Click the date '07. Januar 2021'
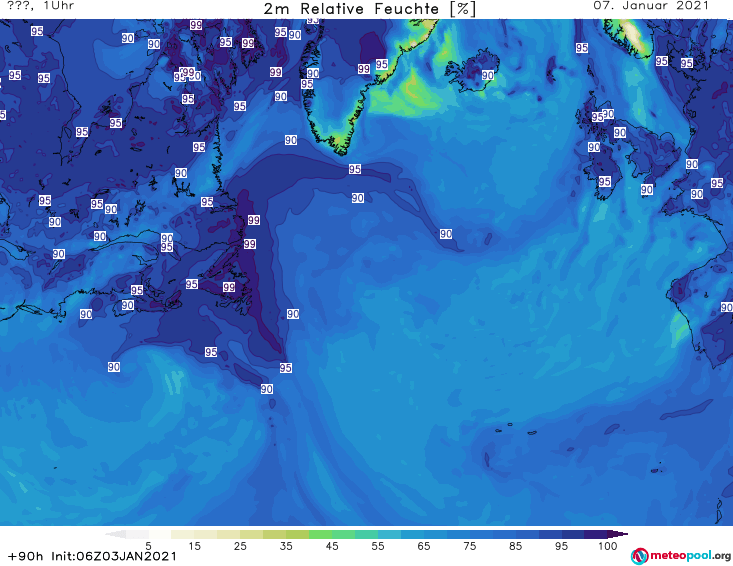The image size is (733, 566). [x=651, y=6]
